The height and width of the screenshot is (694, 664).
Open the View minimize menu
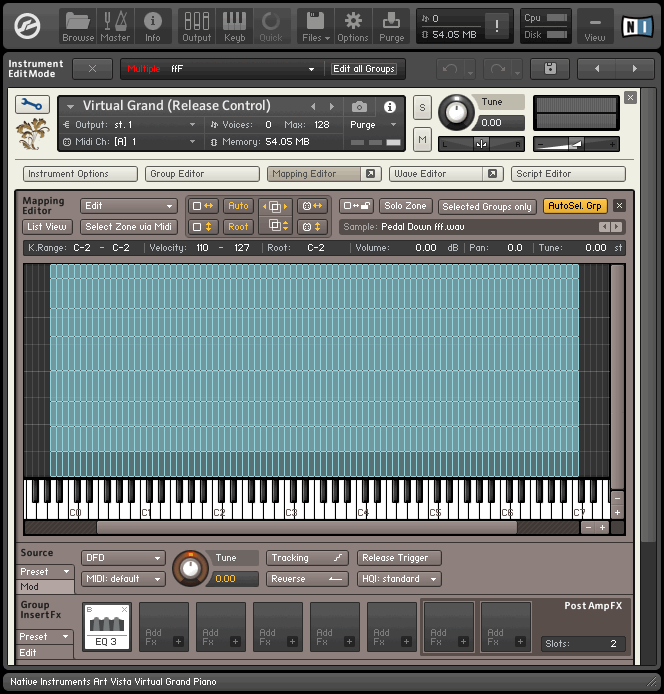[595, 27]
